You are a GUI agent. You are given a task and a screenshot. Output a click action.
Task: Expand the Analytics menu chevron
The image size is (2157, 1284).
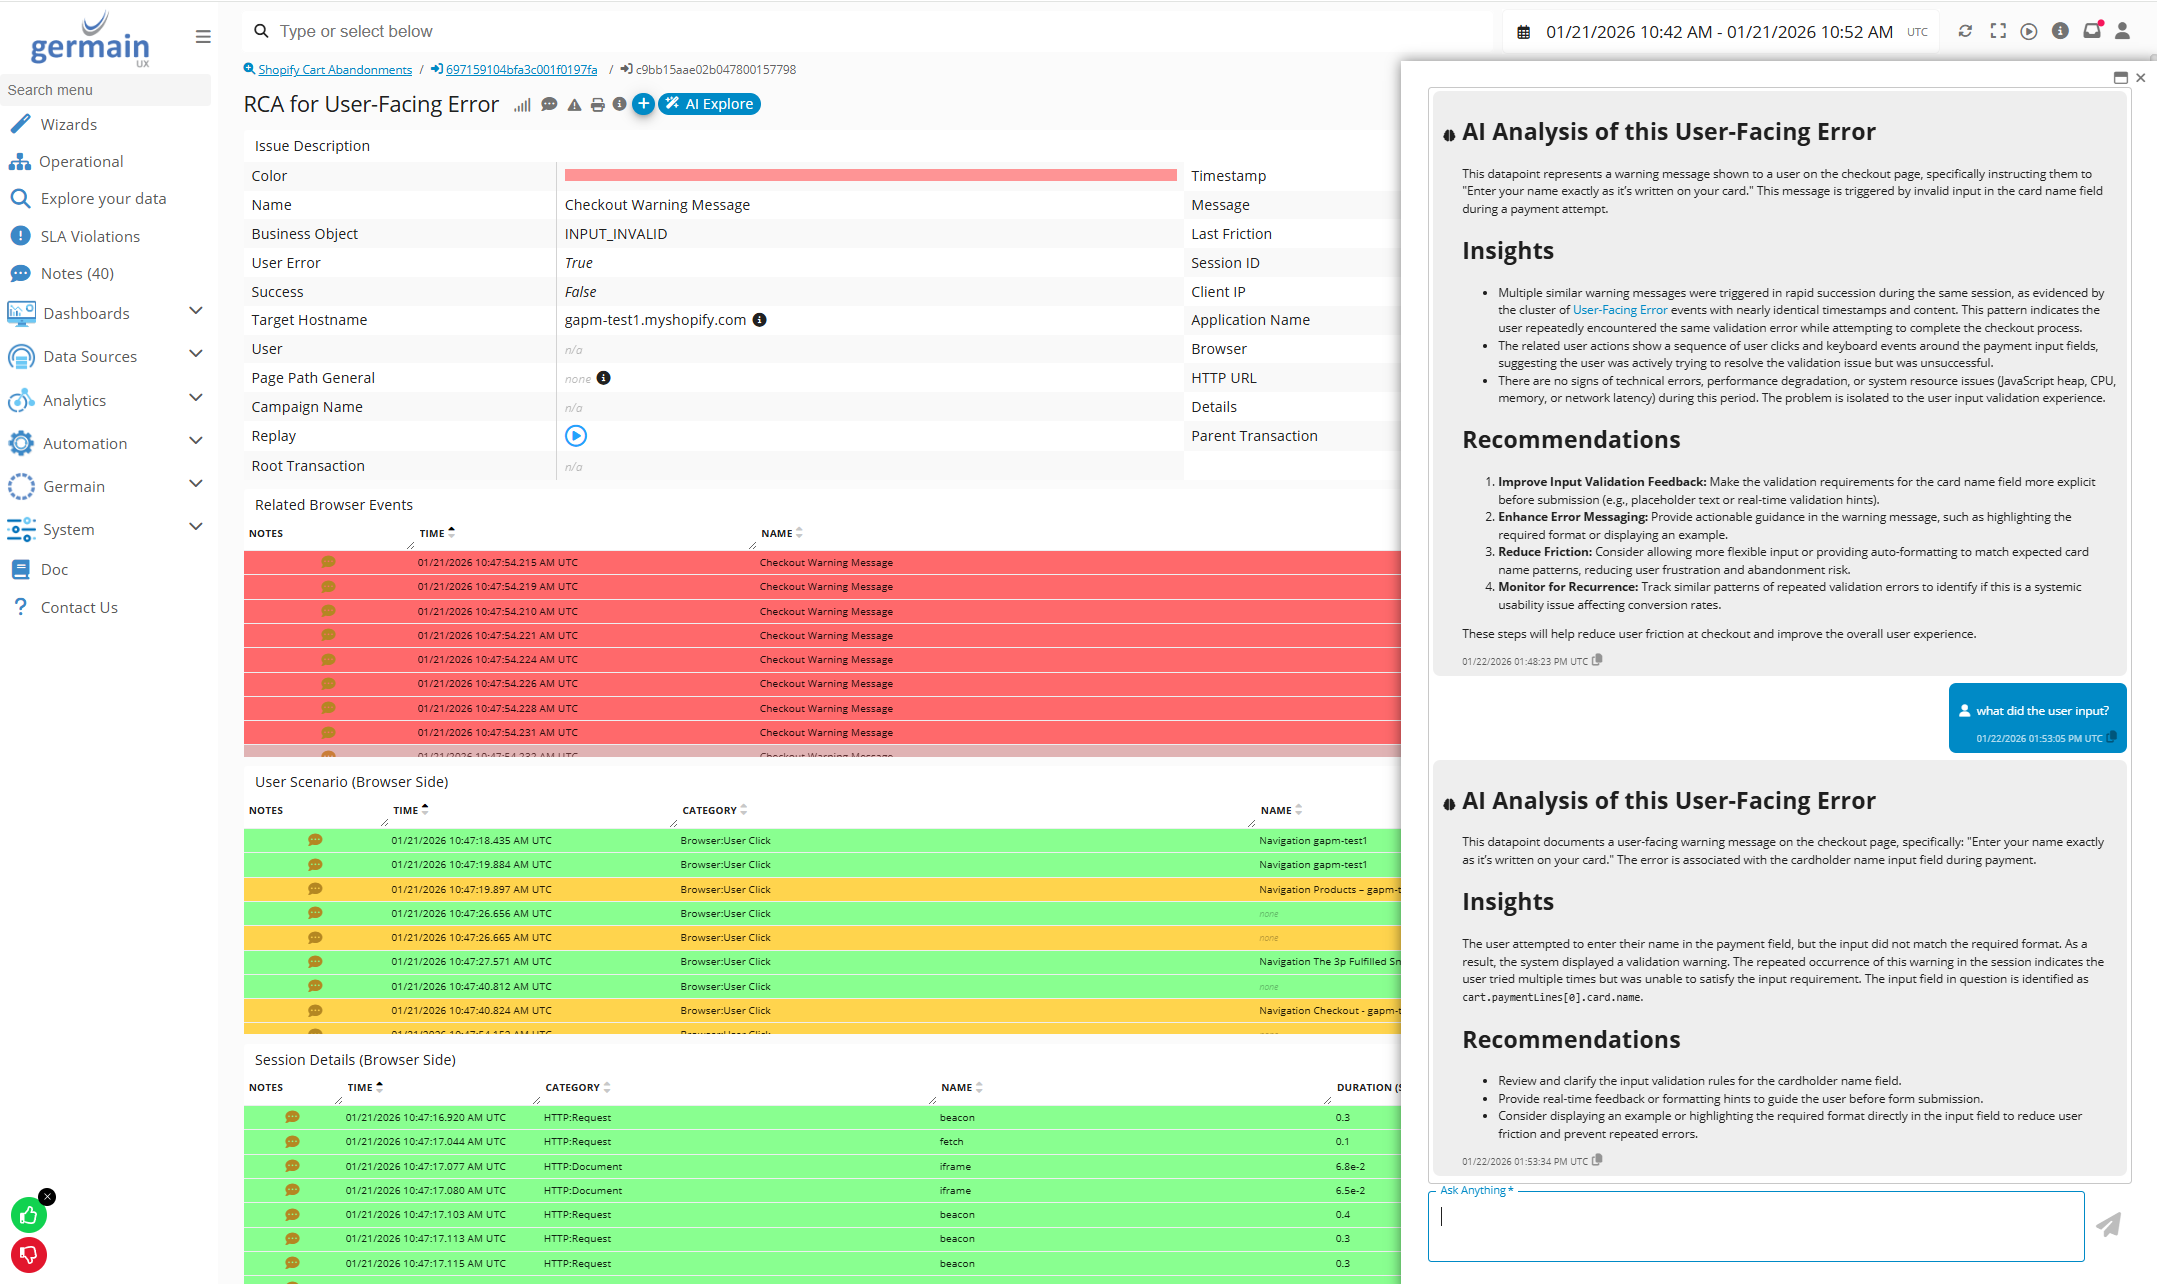click(196, 399)
